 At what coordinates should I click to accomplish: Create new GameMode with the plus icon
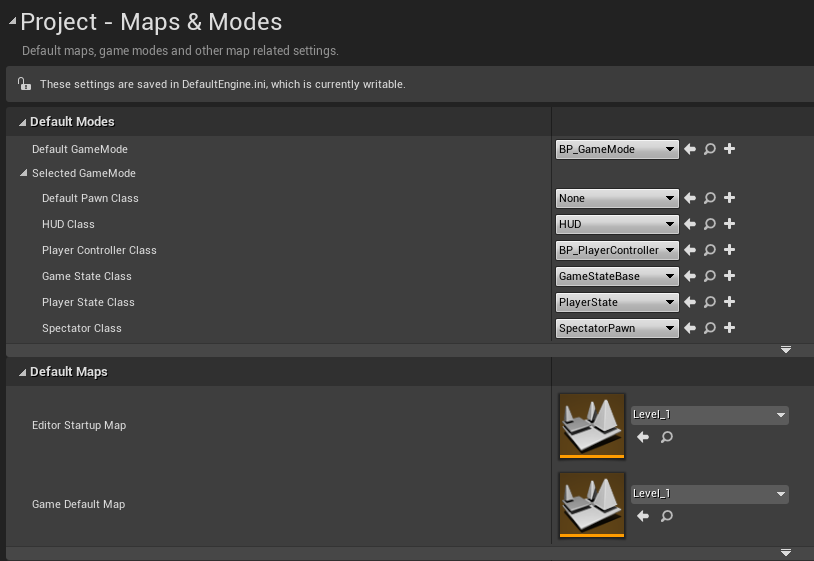click(x=729, y=149)
